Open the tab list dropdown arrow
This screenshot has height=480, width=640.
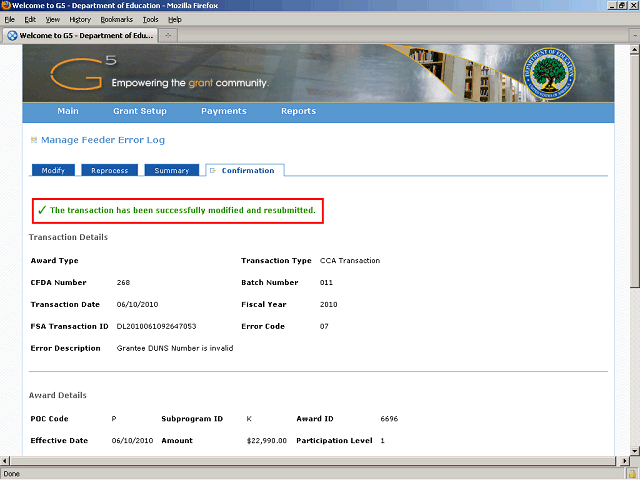click(x=635, y=36)
